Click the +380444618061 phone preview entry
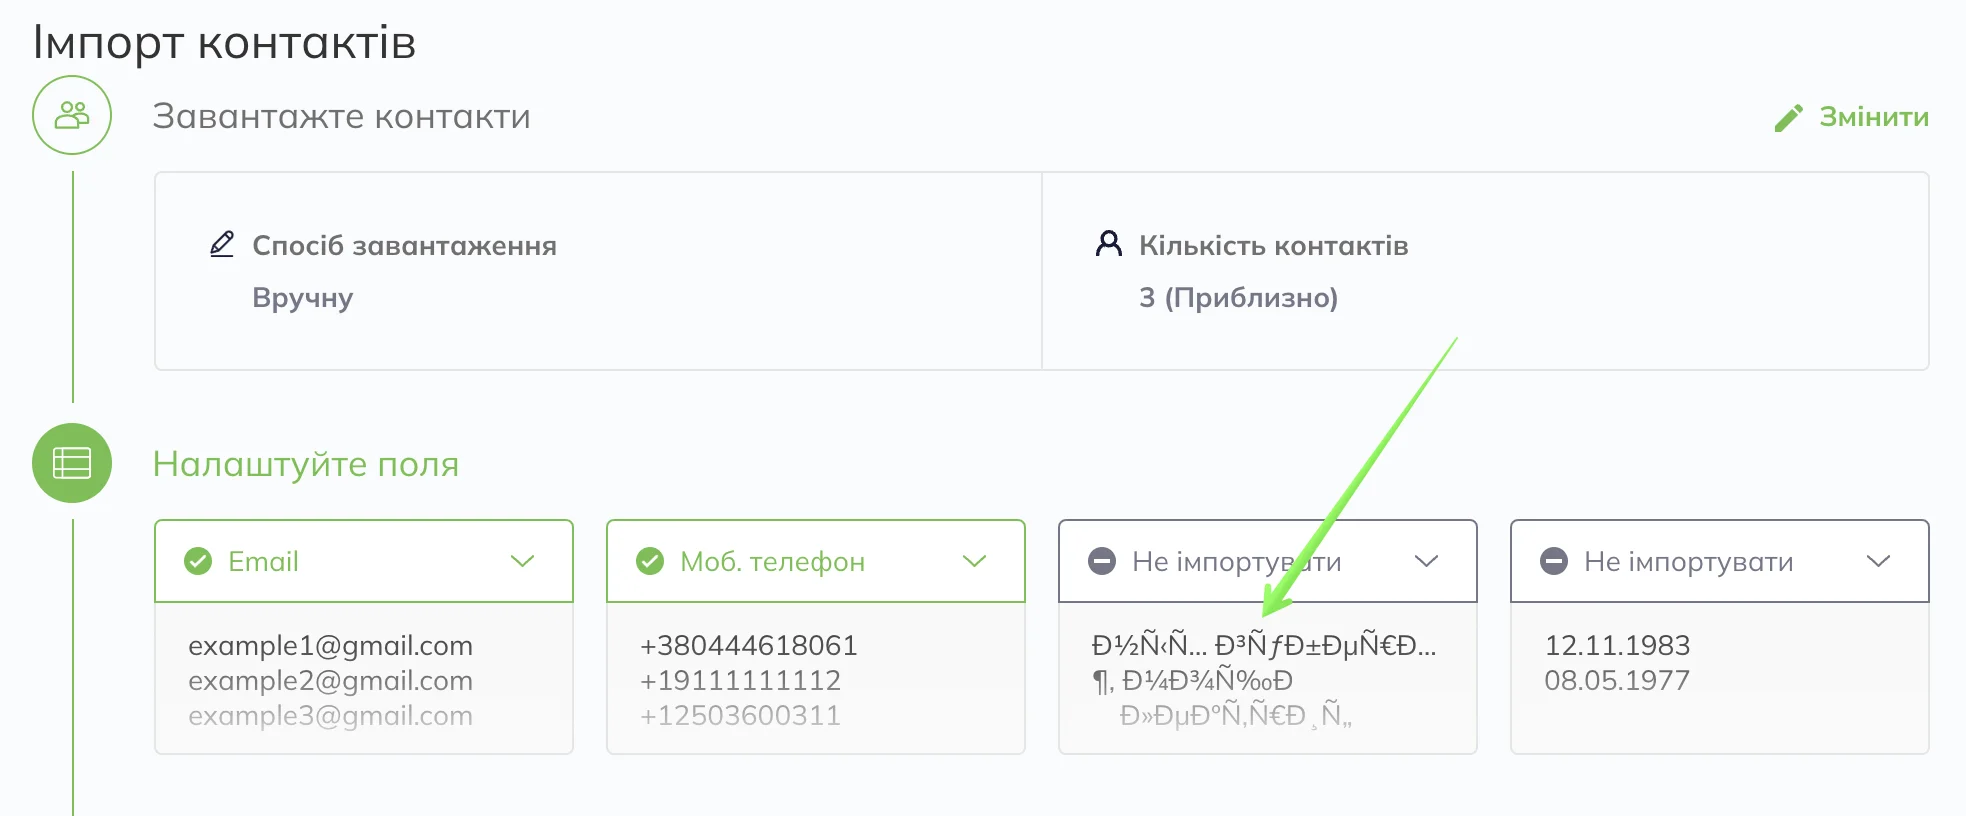The width and height of the screenshot is (1966, 816). coord(749,645)
